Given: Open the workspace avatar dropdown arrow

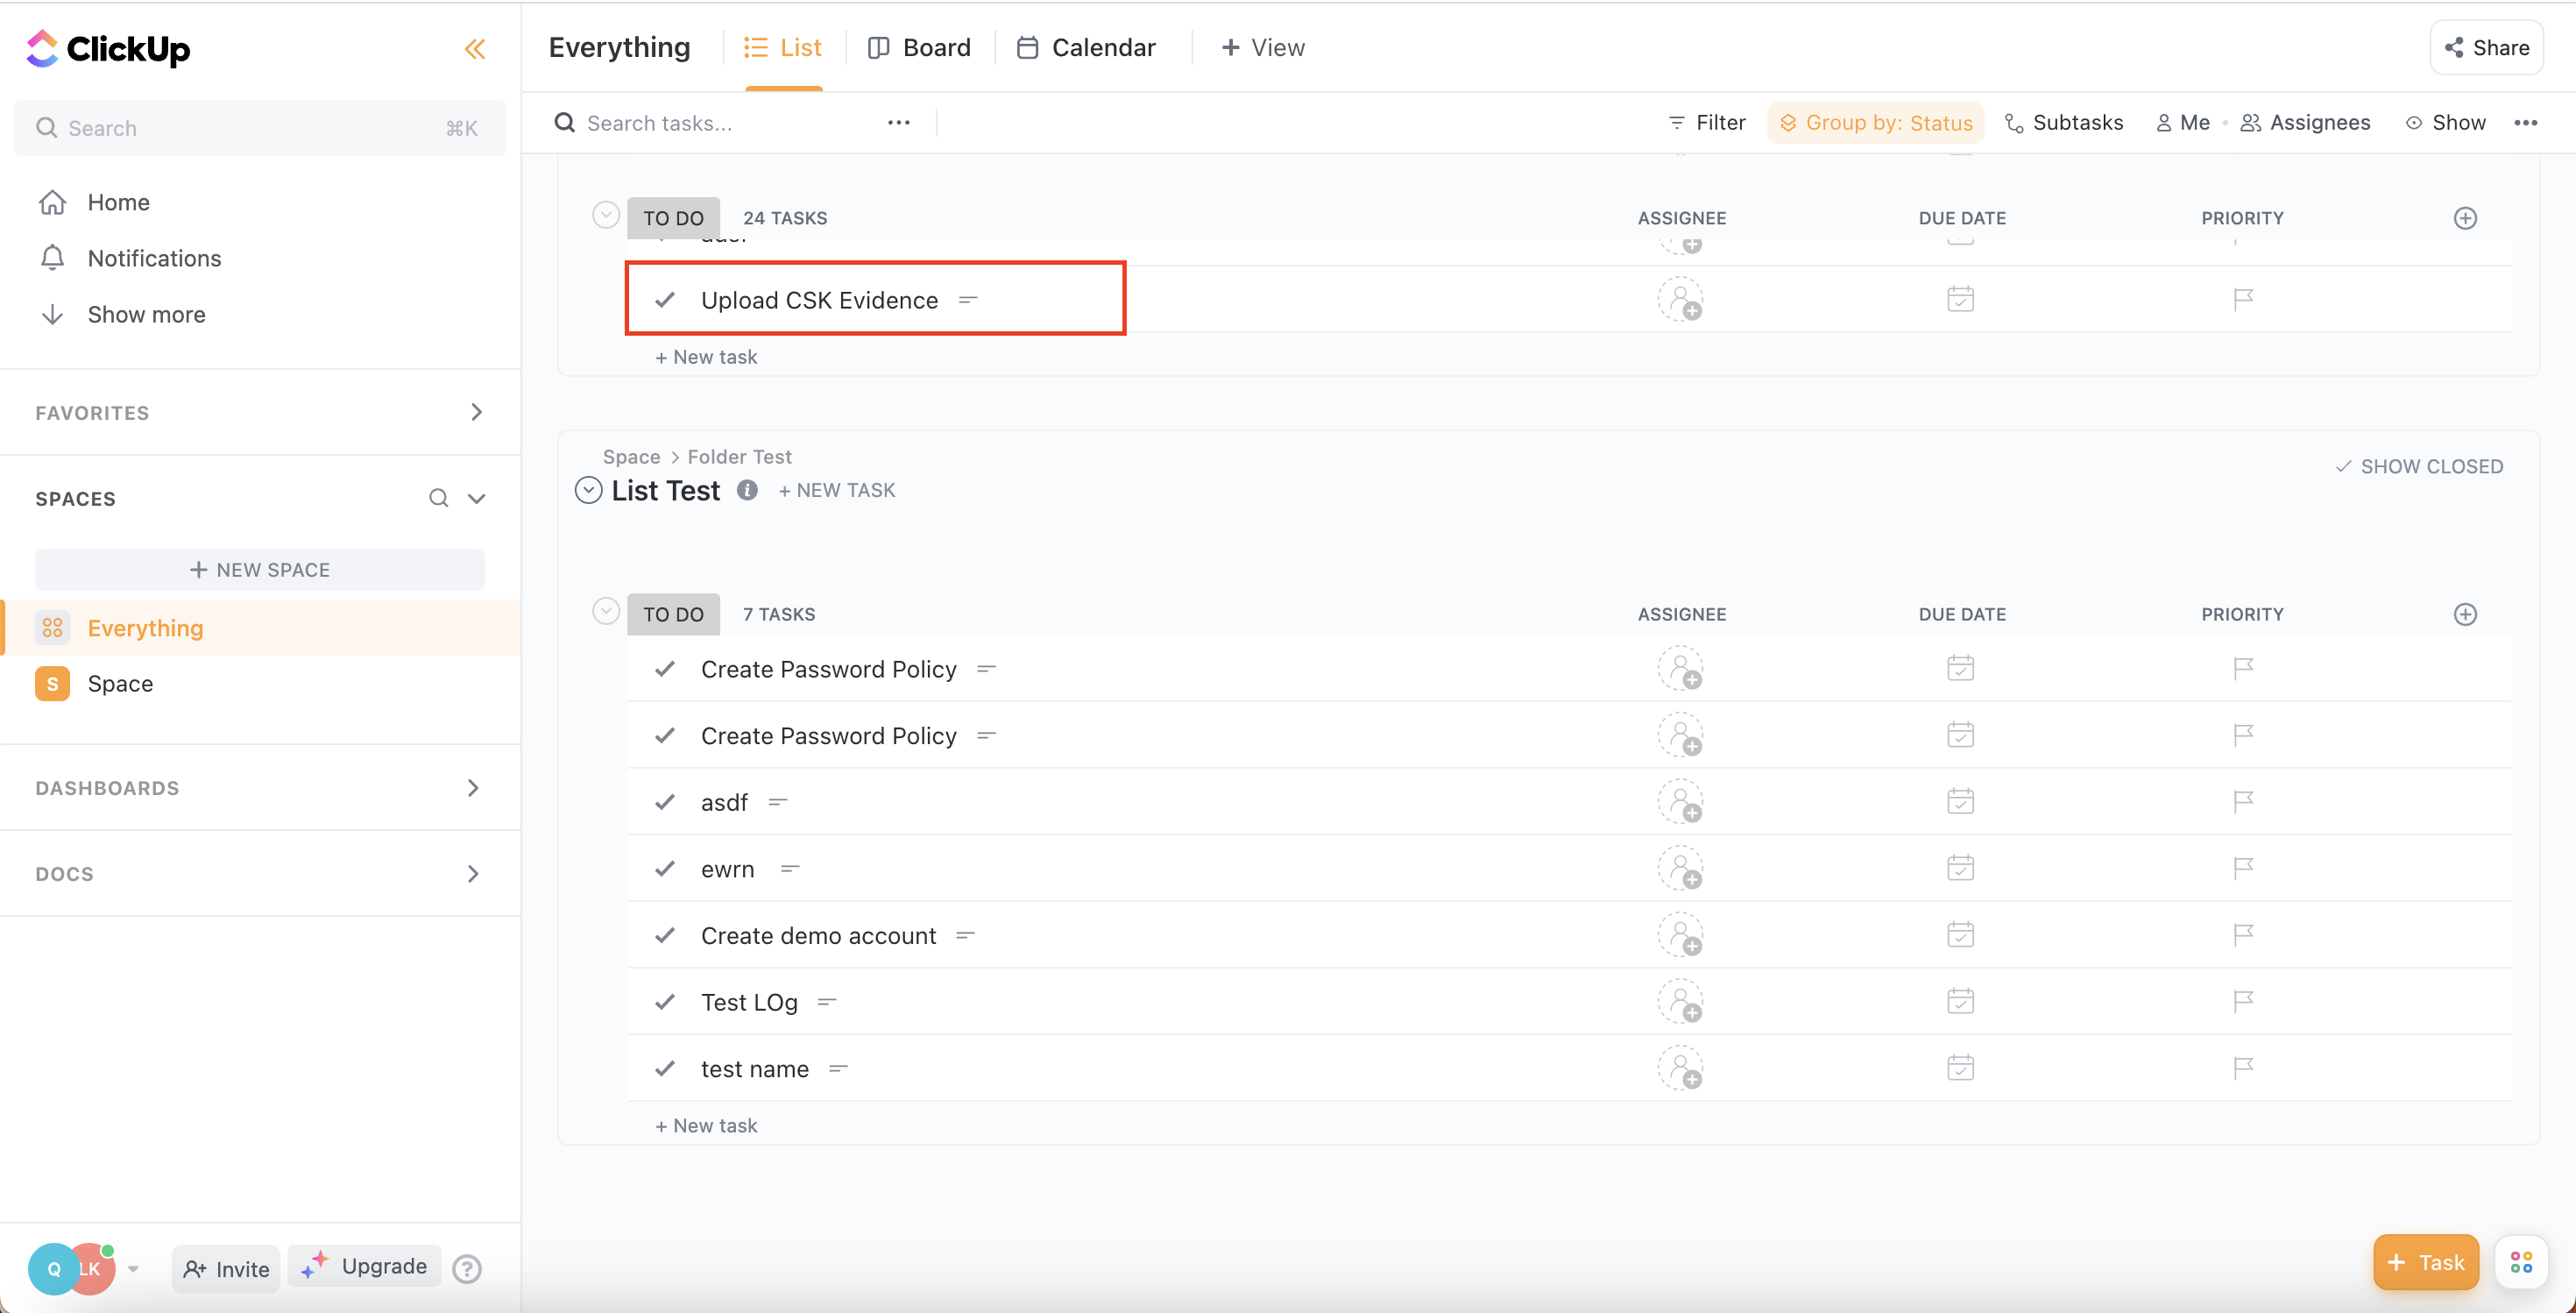Looking at the screenshot, I should pos(133,1268).
